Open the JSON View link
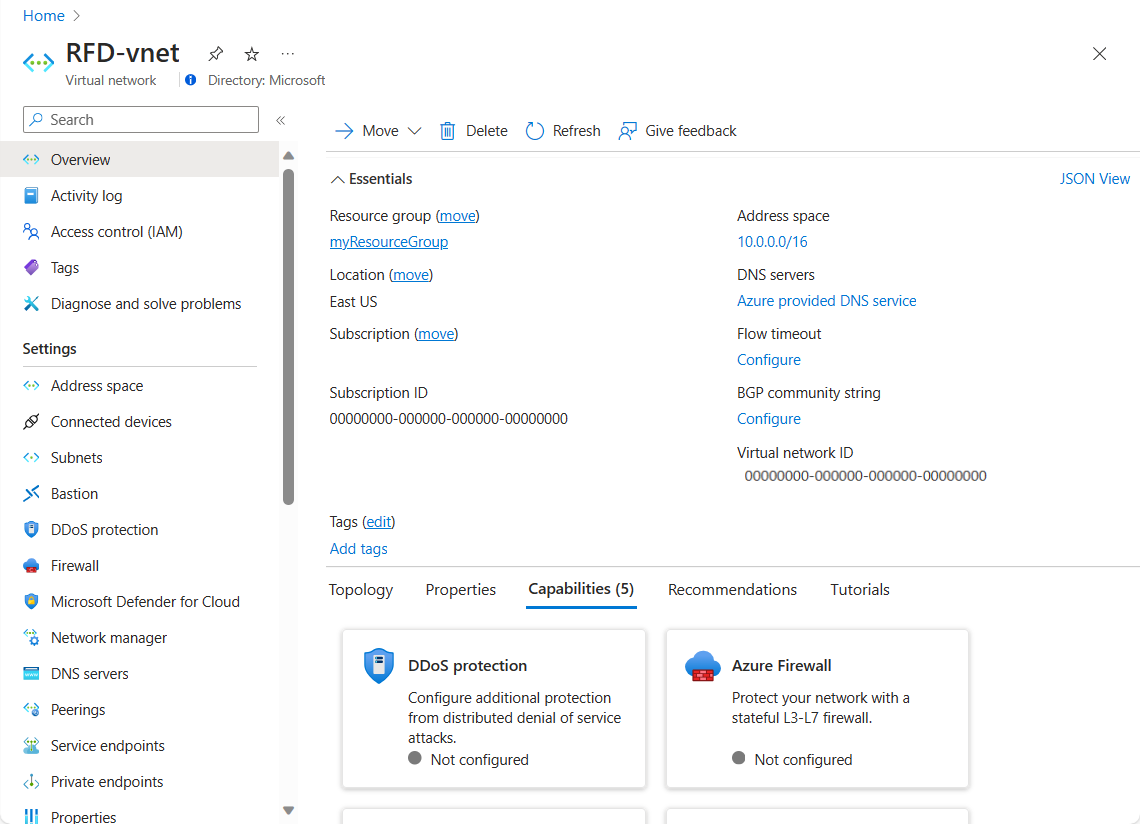 coord(1094,179)
